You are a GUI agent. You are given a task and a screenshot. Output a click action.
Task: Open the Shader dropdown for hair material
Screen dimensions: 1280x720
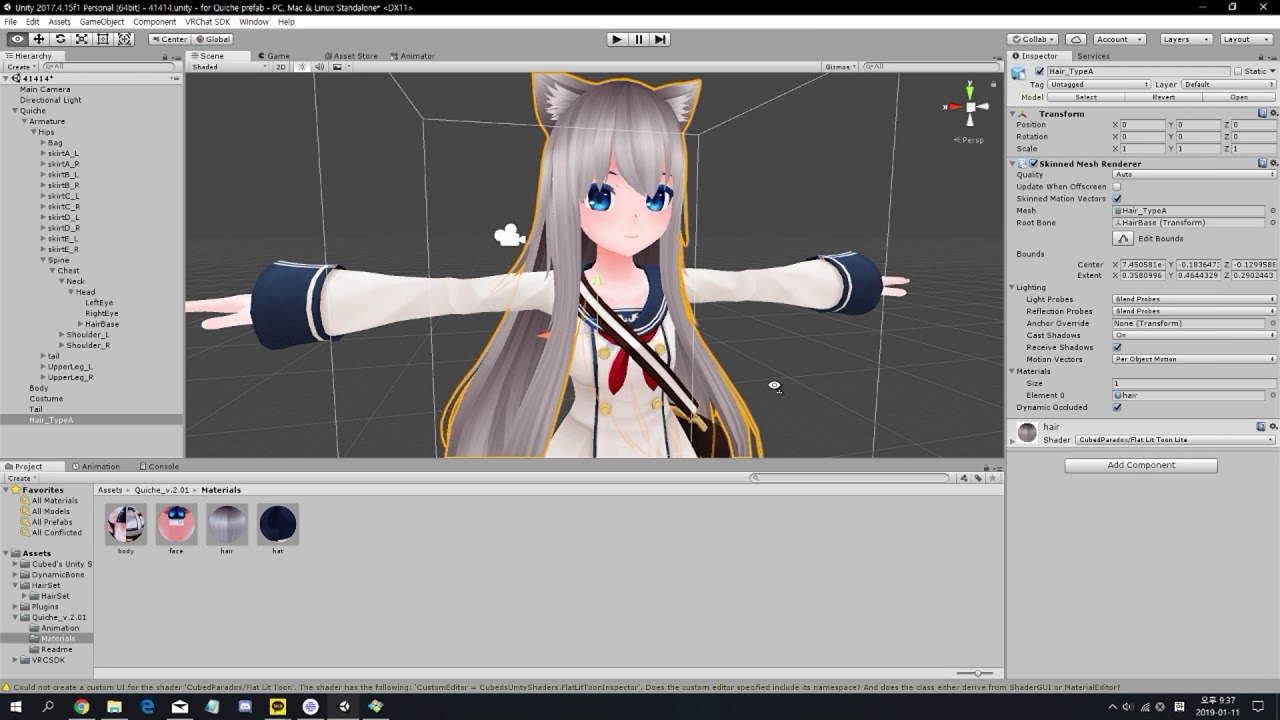[x=1176, y=440]
